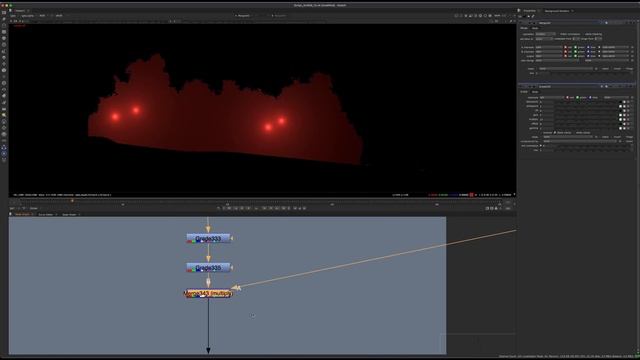
Task: Open the color picker for Grade offset
Action: pyautogui.click(x=624, y=124)
